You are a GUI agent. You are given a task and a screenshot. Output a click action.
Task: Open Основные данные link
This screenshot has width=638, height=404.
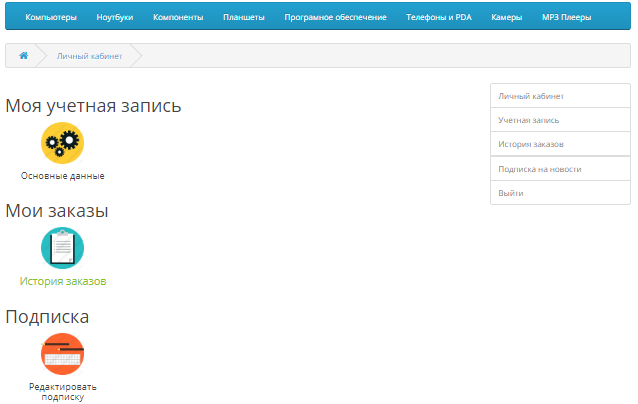click(x=62, y=176)
